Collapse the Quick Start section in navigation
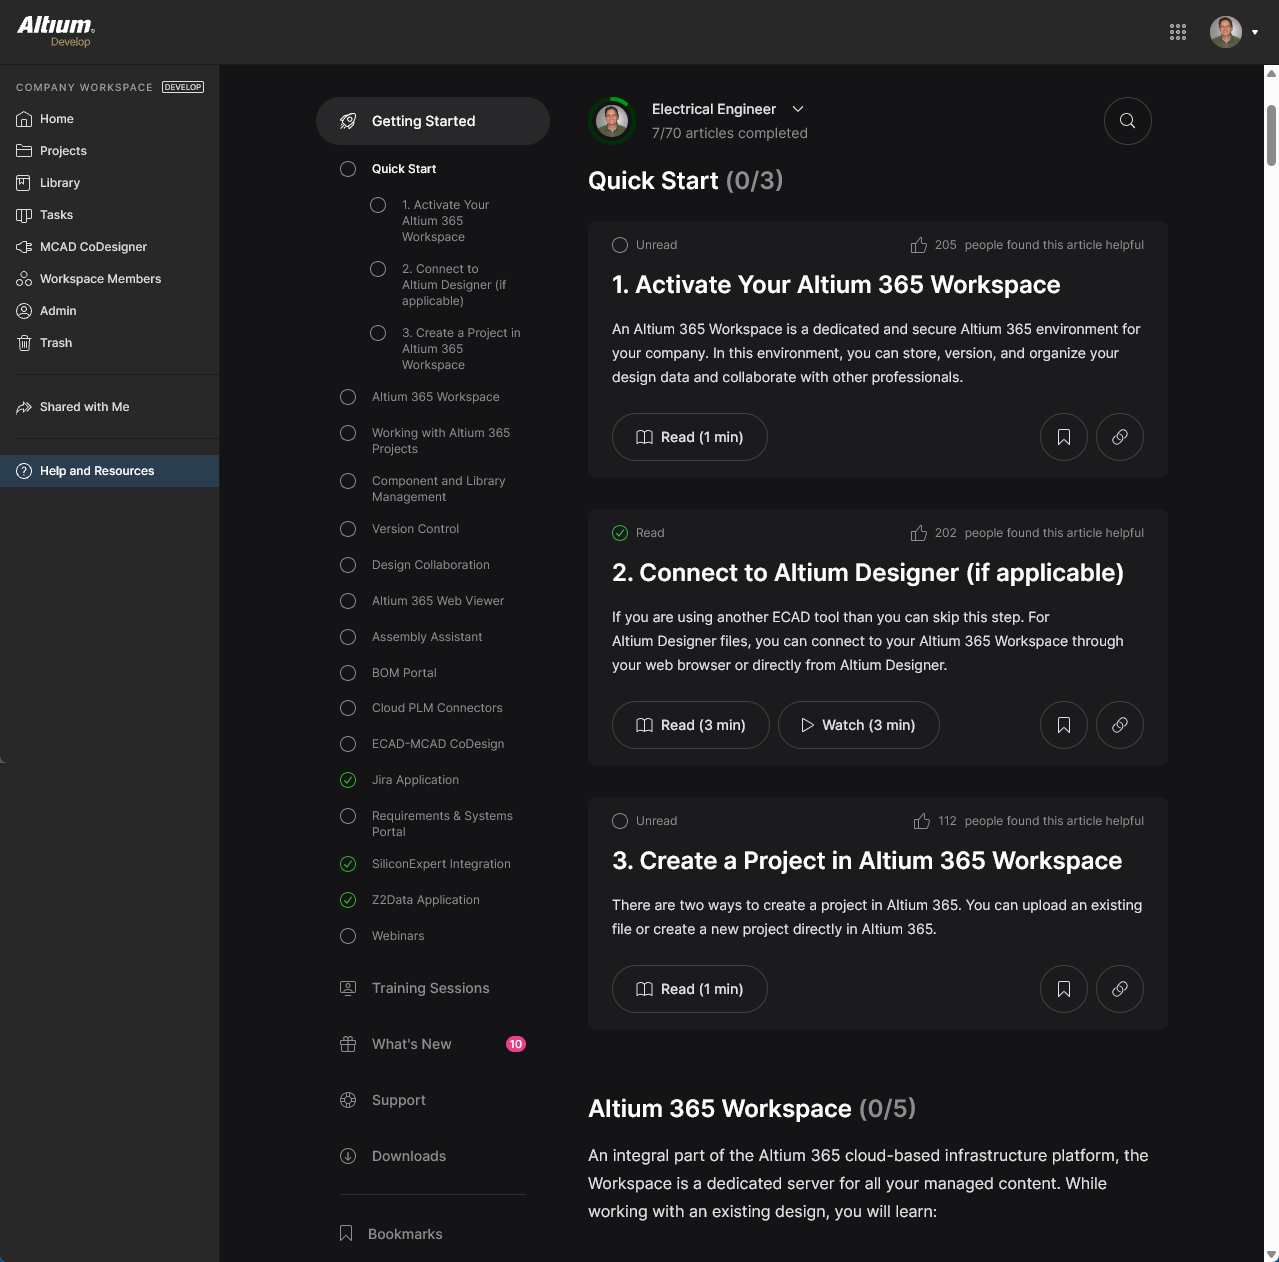This screenshot has height=1262, width=1279. [404, 169]
